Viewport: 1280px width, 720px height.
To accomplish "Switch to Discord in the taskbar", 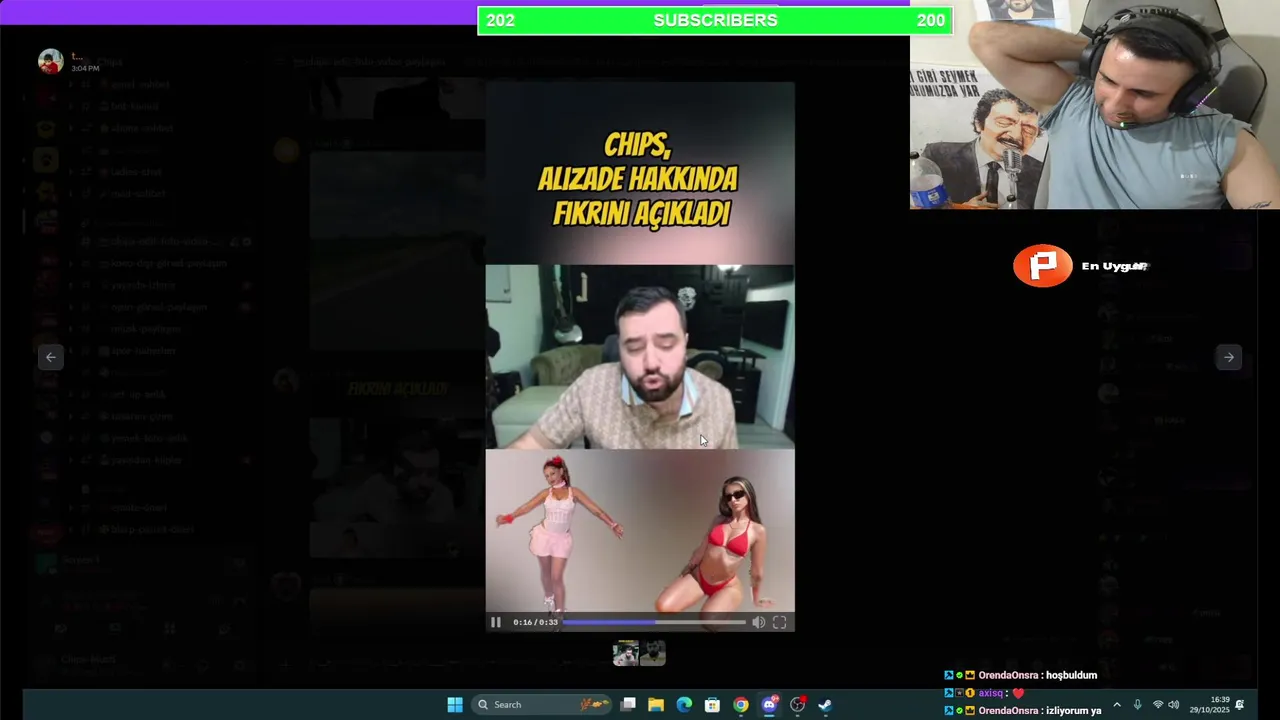I will [x=769, y=704].
